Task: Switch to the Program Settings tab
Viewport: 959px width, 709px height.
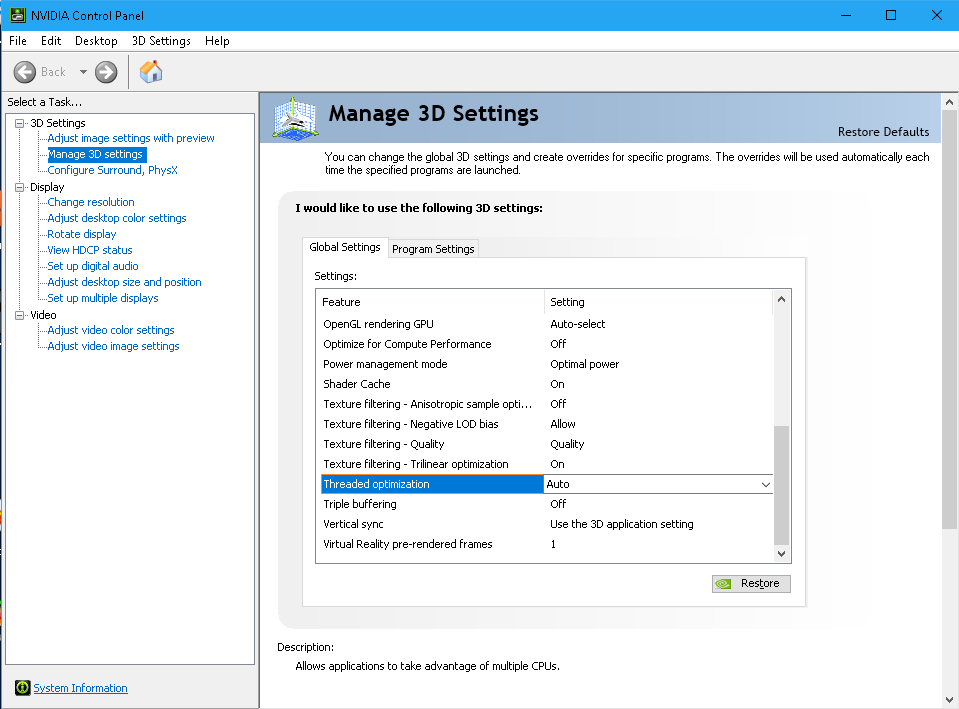Action: click(433, 249)
